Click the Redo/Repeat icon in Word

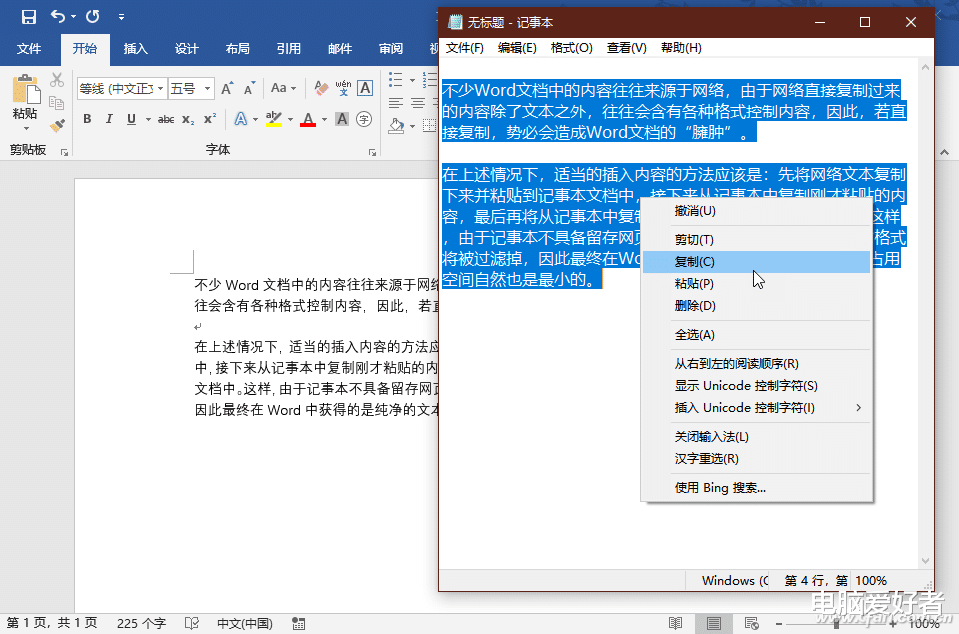tap(92, 17)
